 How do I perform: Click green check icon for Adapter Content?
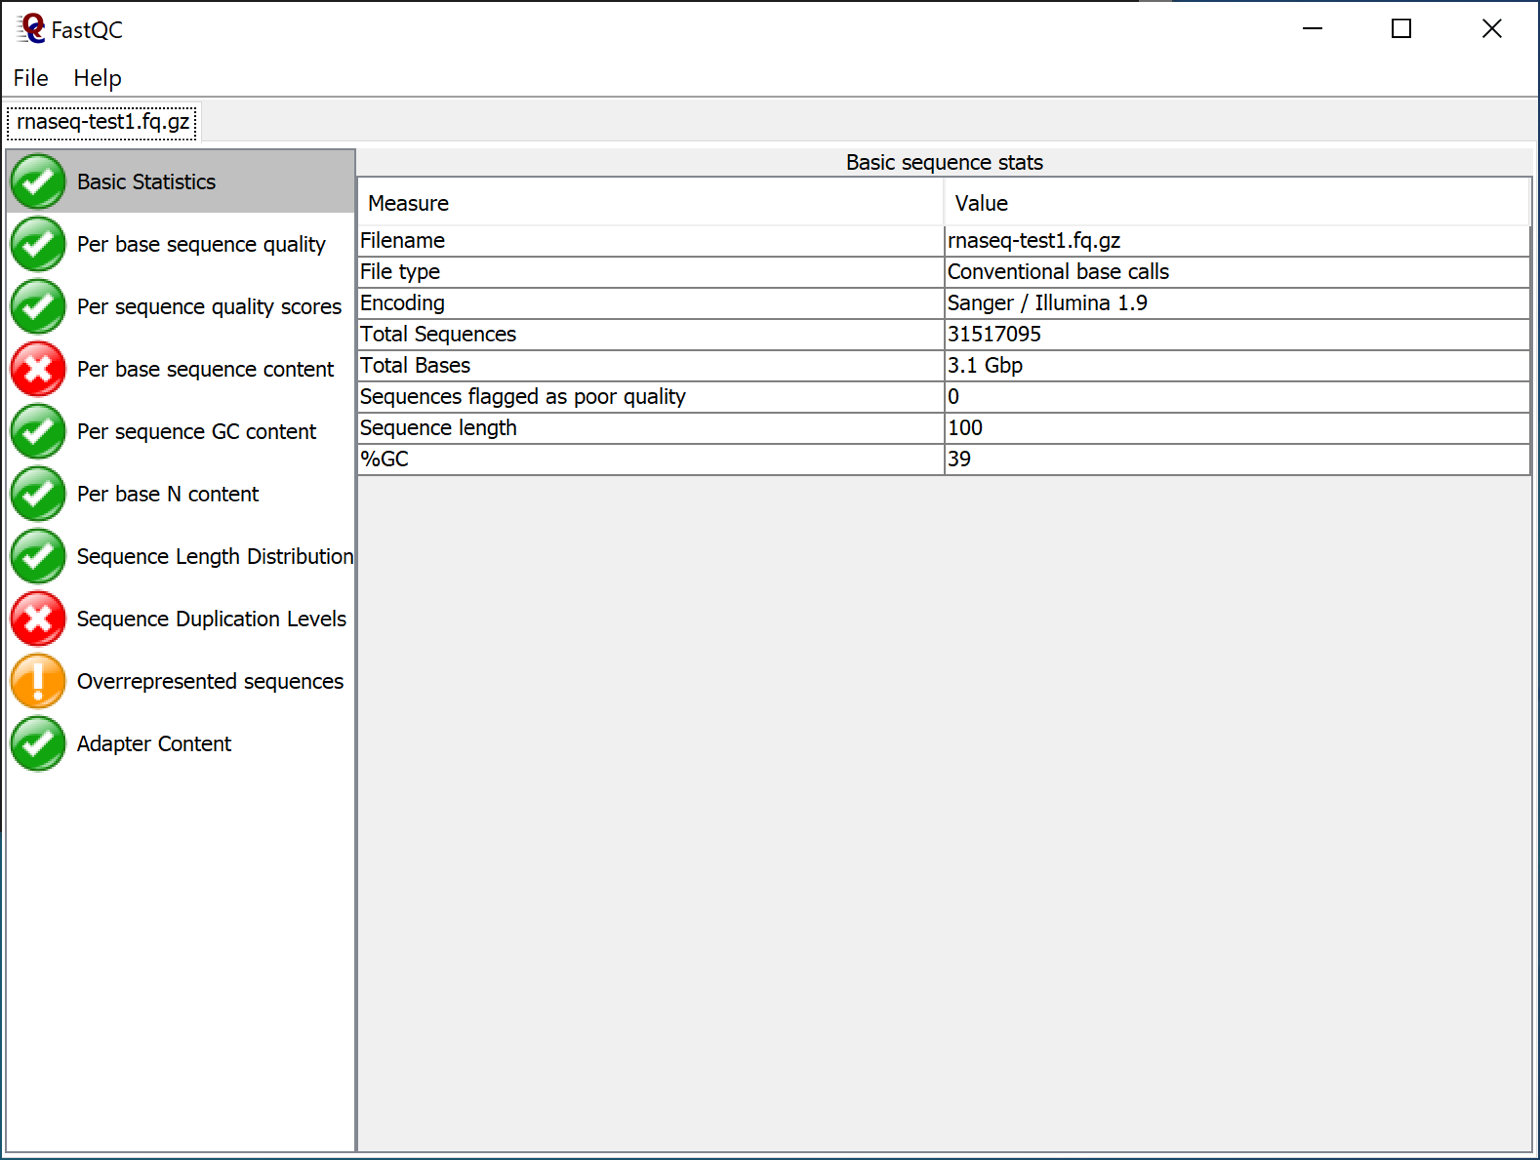click(x=38, y=744)
